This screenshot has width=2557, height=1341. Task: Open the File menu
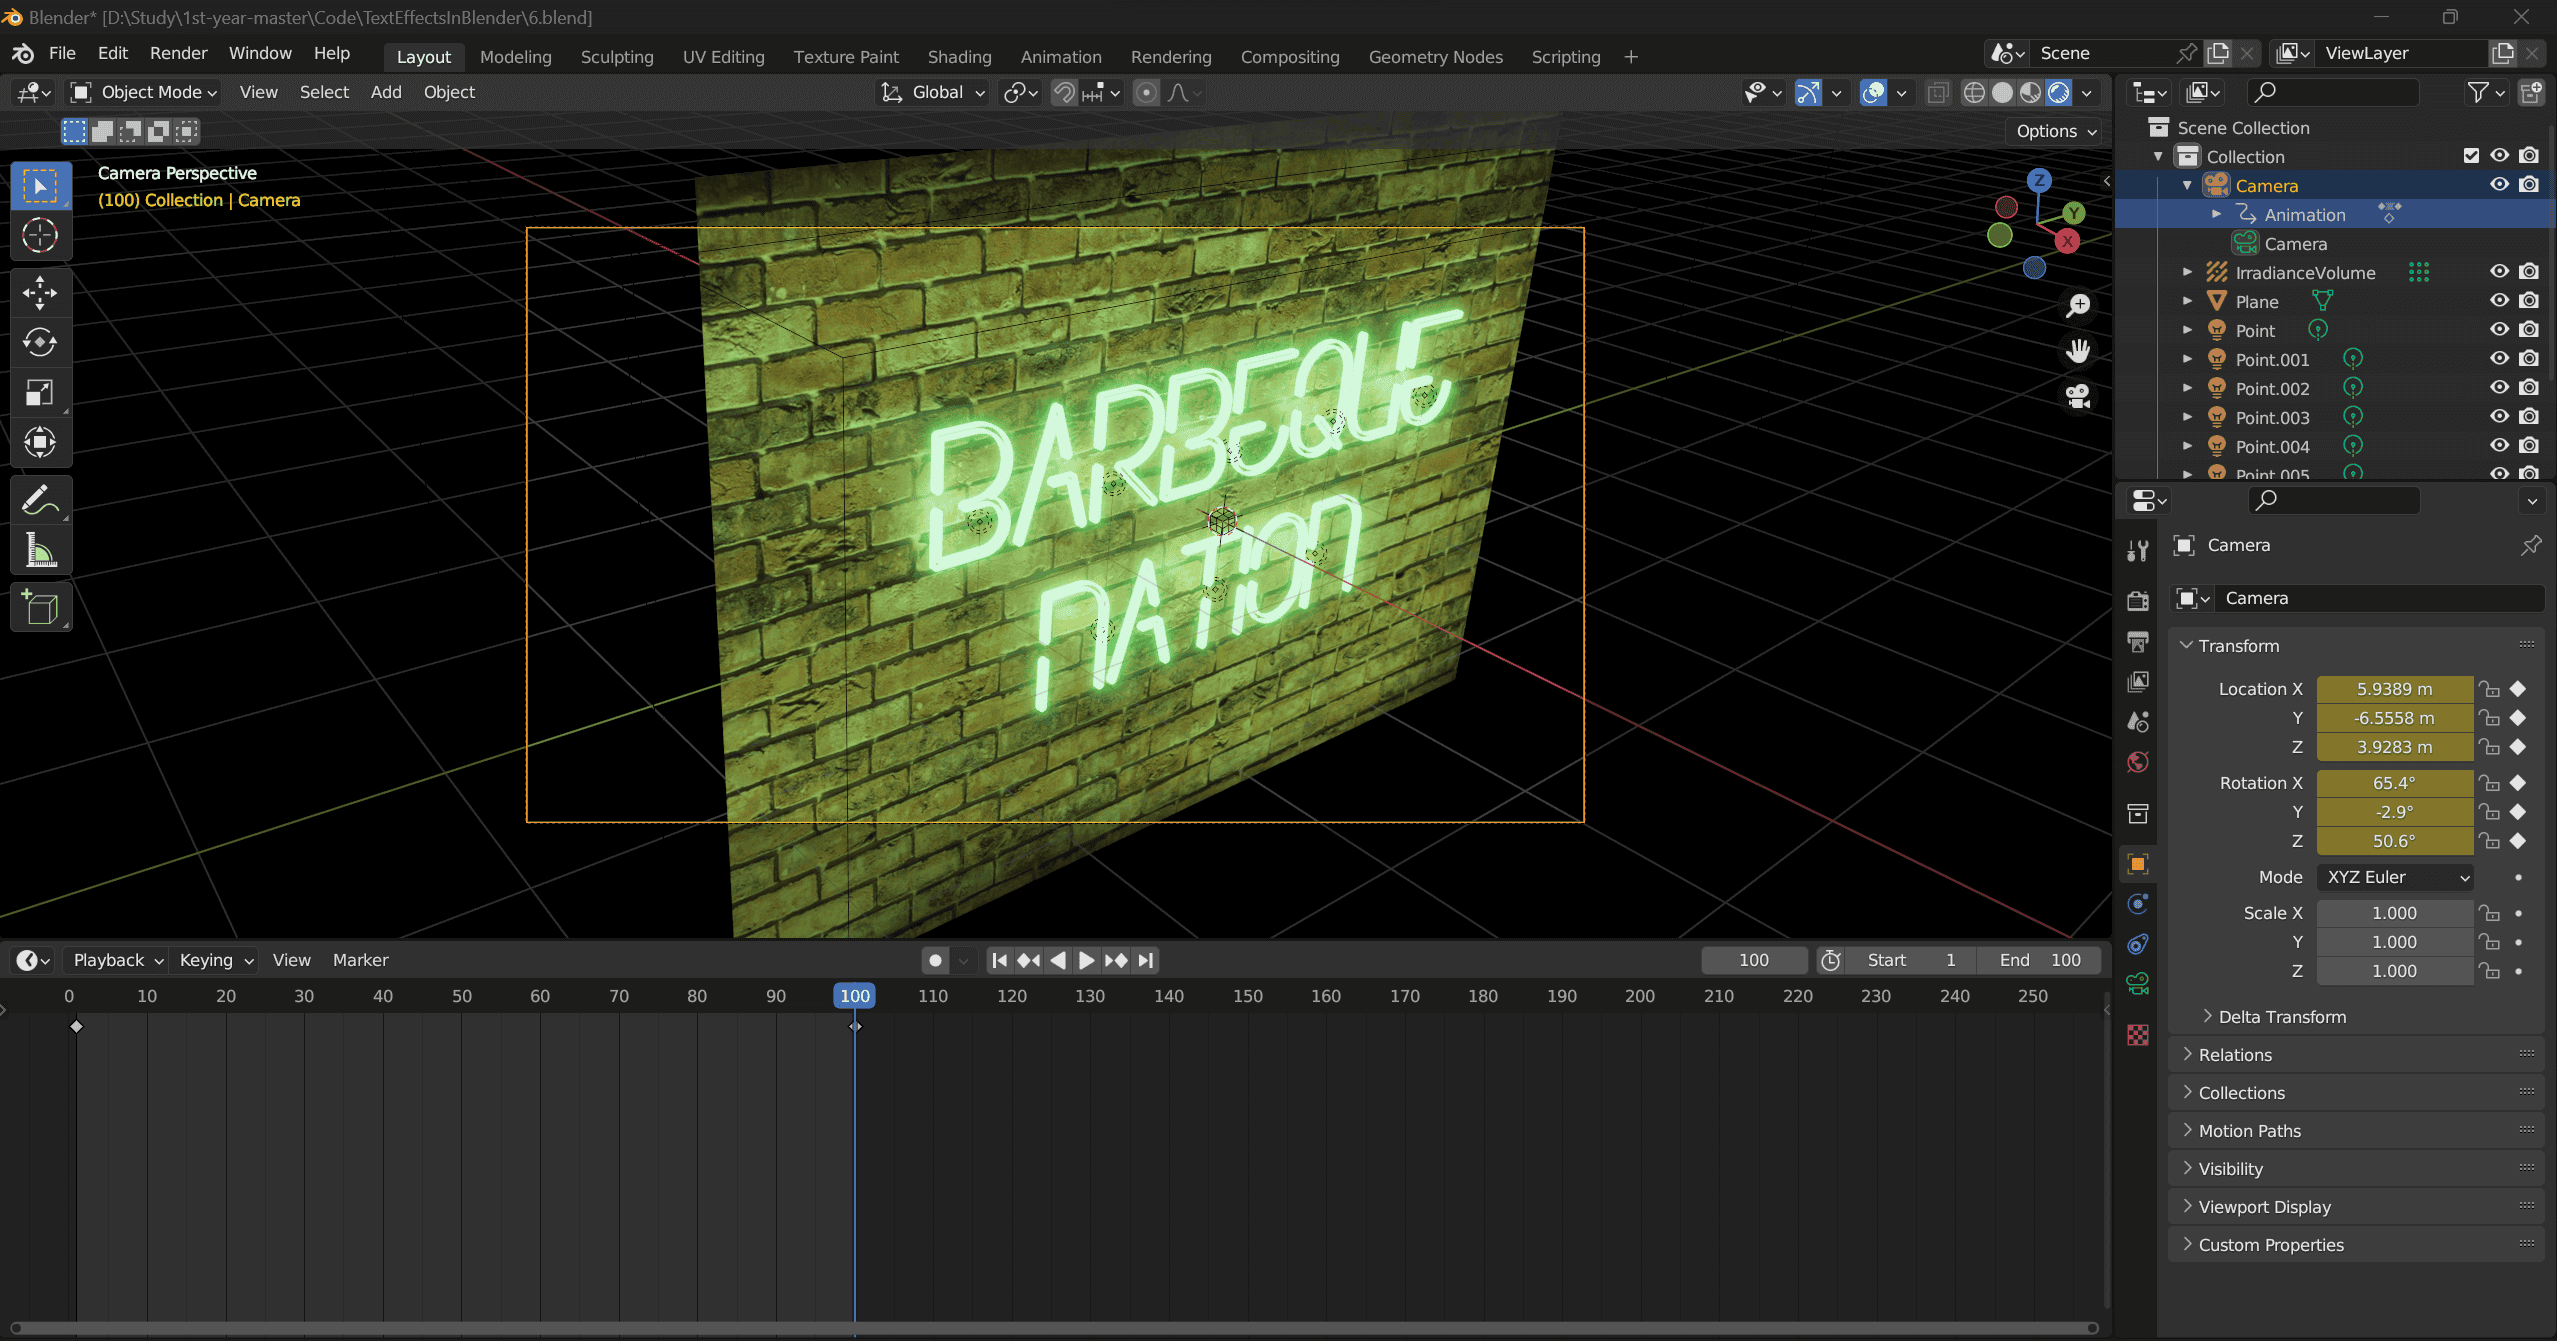point(62,53)
